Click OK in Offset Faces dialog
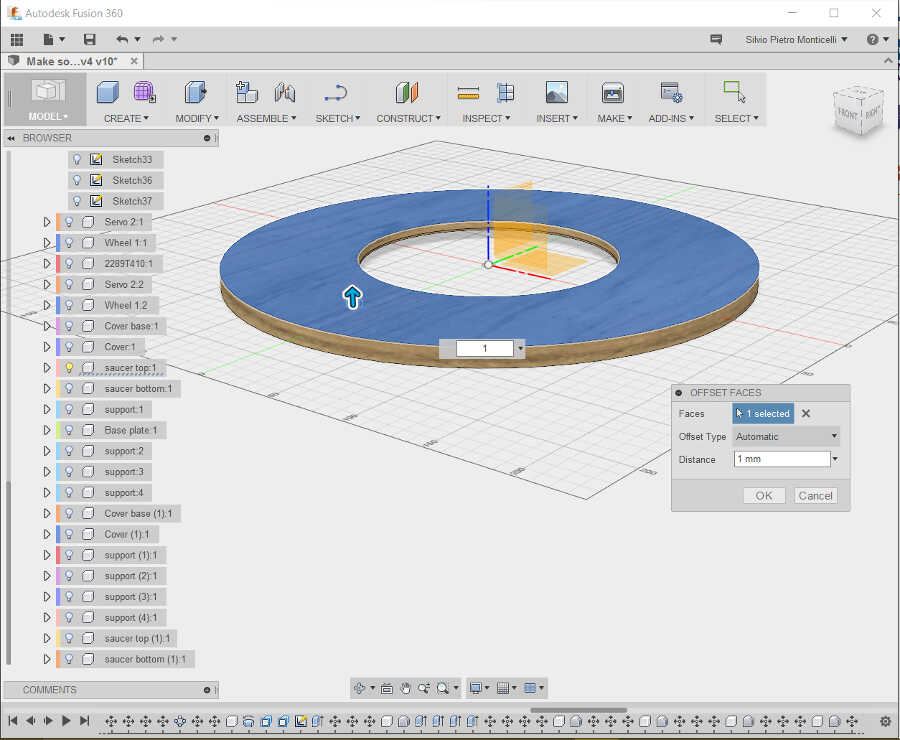This screenshot has width=900, height=740. pyautogui.click(x=763, y=495)
